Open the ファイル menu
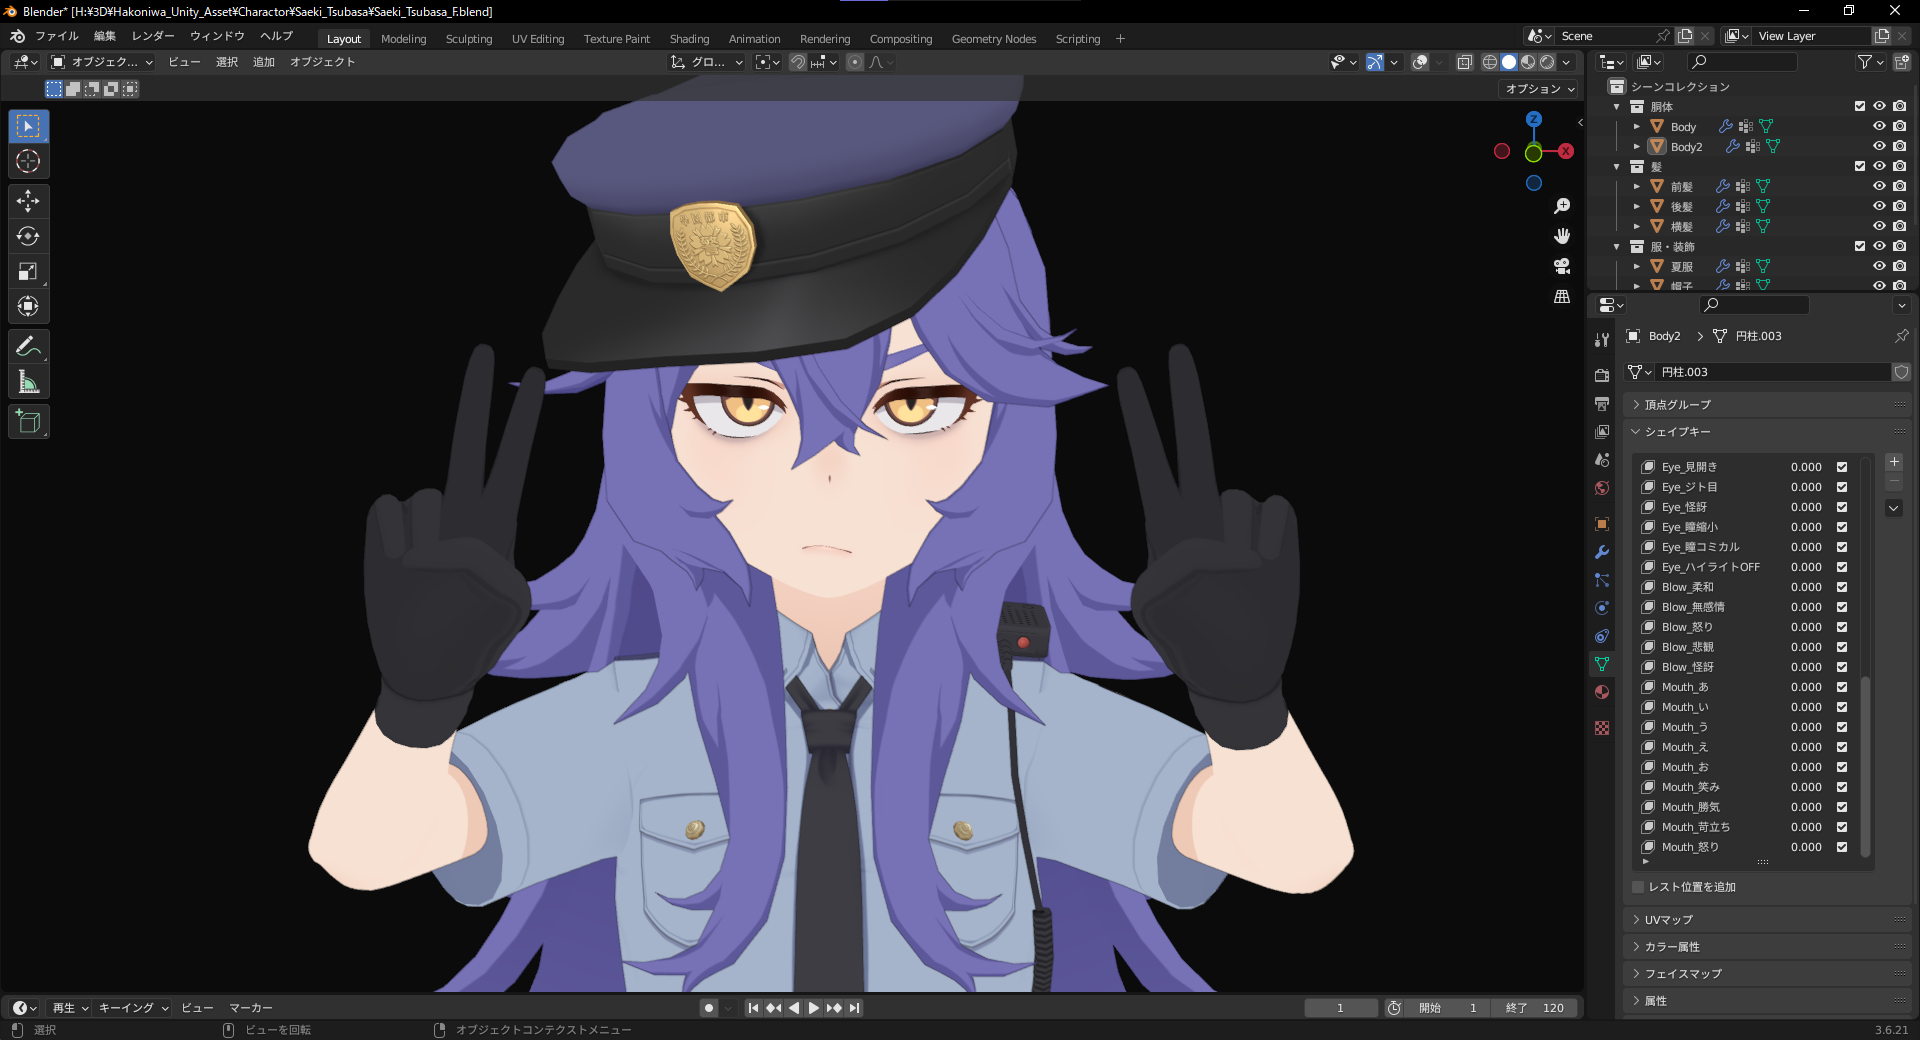This screenshot has height=1040, width=1920. [x=56, y=36]
